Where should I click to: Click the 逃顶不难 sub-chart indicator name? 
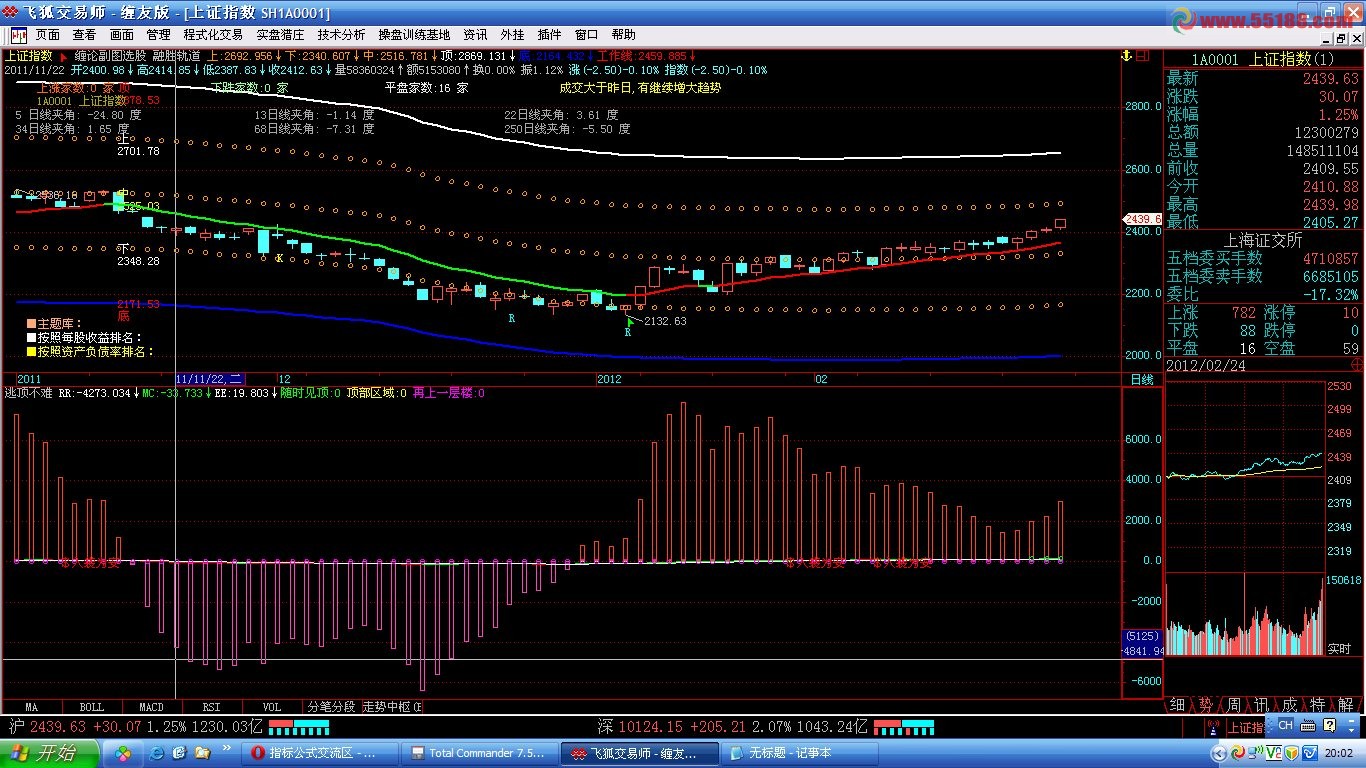(28, 394)
